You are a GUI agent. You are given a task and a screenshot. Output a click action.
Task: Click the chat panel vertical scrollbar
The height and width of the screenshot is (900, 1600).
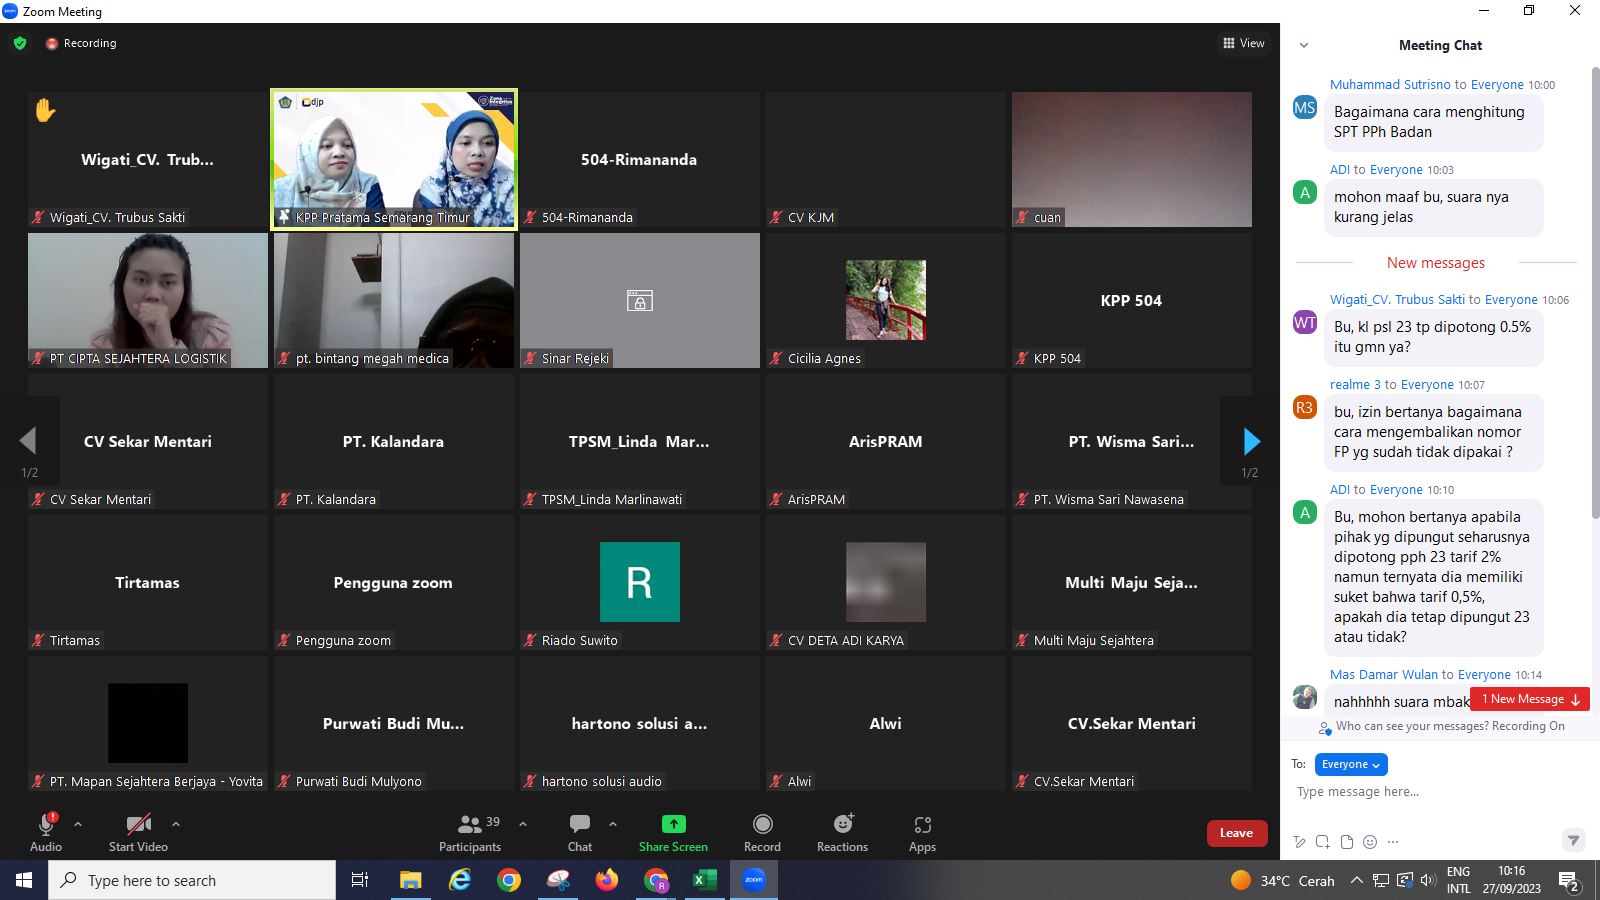pyautogui.click(x=1595, y=300)
